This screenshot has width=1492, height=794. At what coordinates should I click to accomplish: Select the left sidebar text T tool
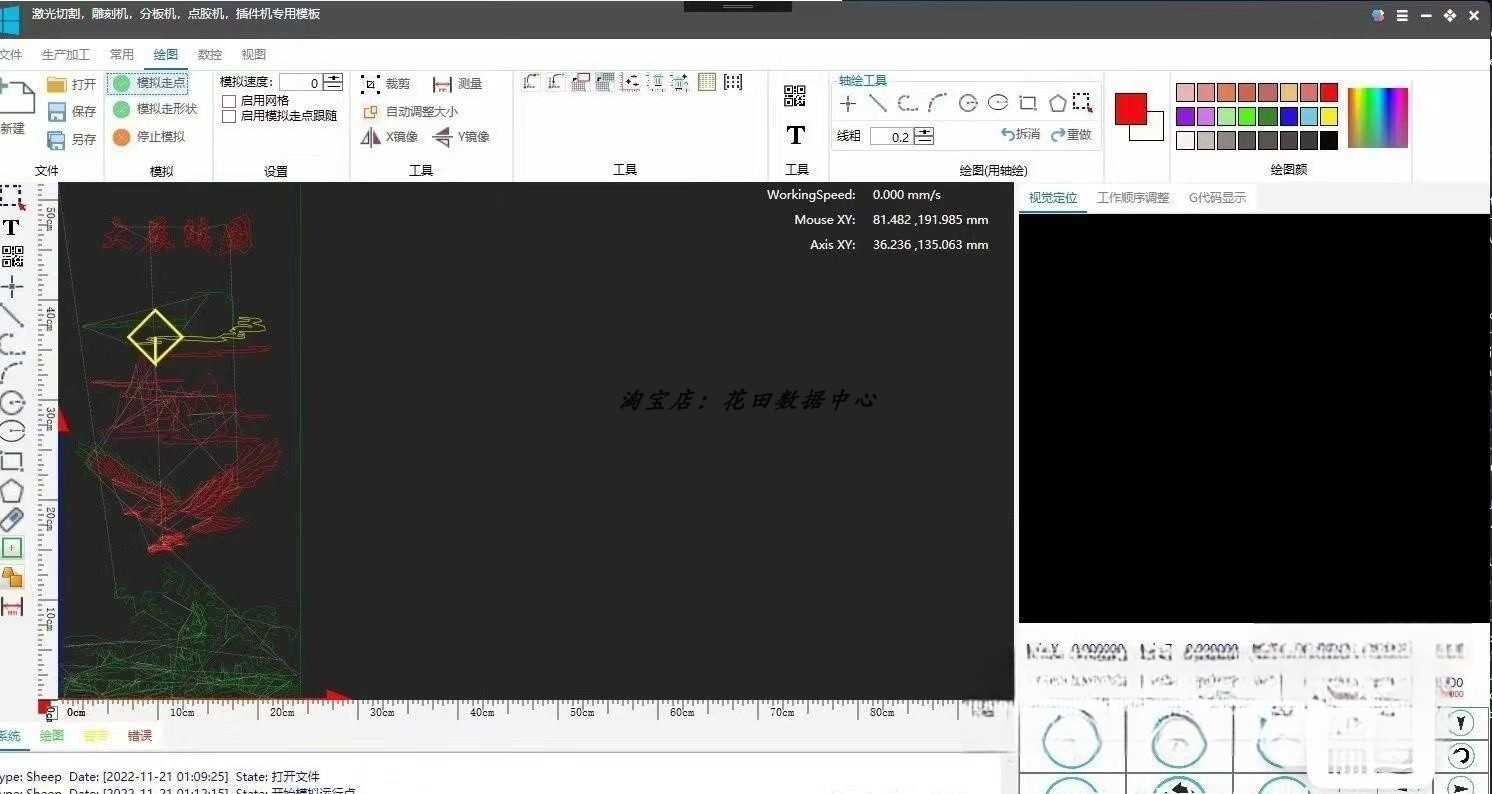tap(11, 228)
